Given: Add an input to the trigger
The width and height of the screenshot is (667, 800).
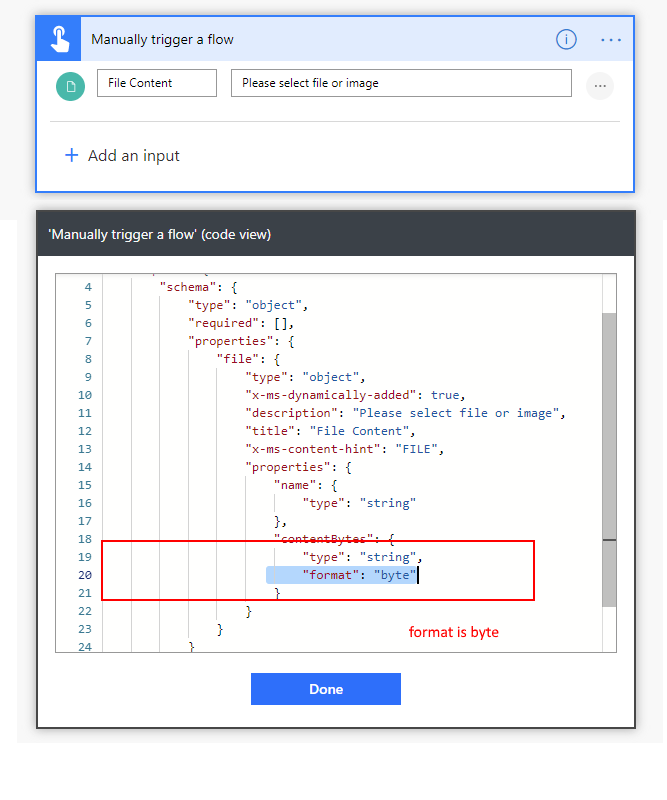Looking at the screenshot, I should (x=122, y=156).
